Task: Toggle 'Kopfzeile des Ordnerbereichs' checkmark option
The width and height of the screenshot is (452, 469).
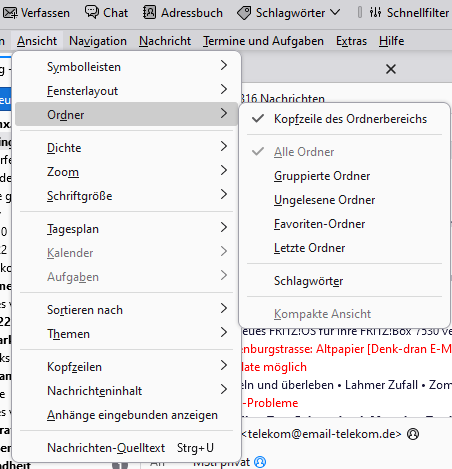Action: (x=345, y=119)
